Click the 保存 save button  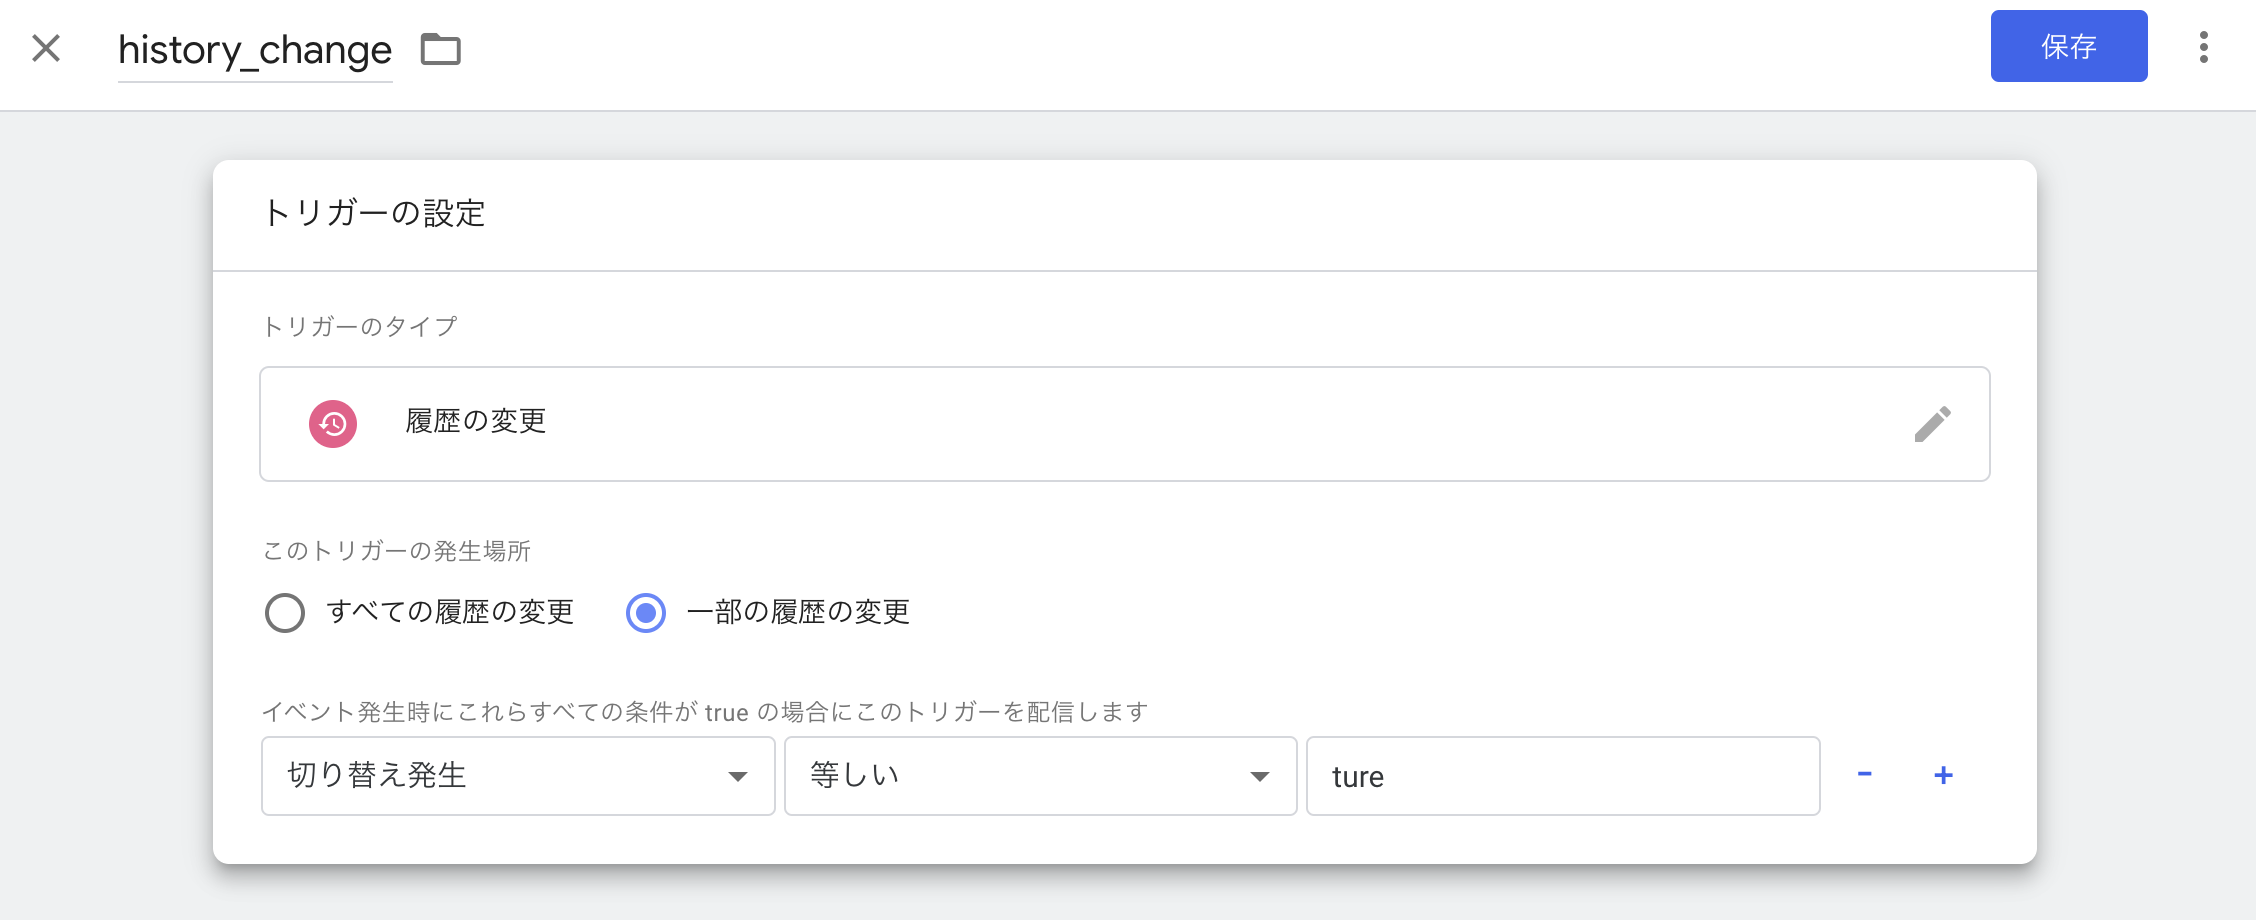click(x=2068, y=46)
